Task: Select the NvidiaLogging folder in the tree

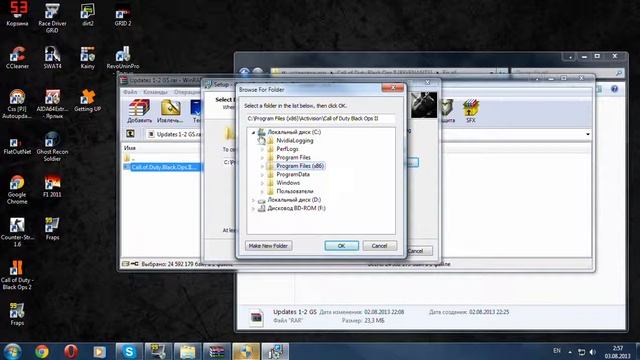Action: coord(295,140)
